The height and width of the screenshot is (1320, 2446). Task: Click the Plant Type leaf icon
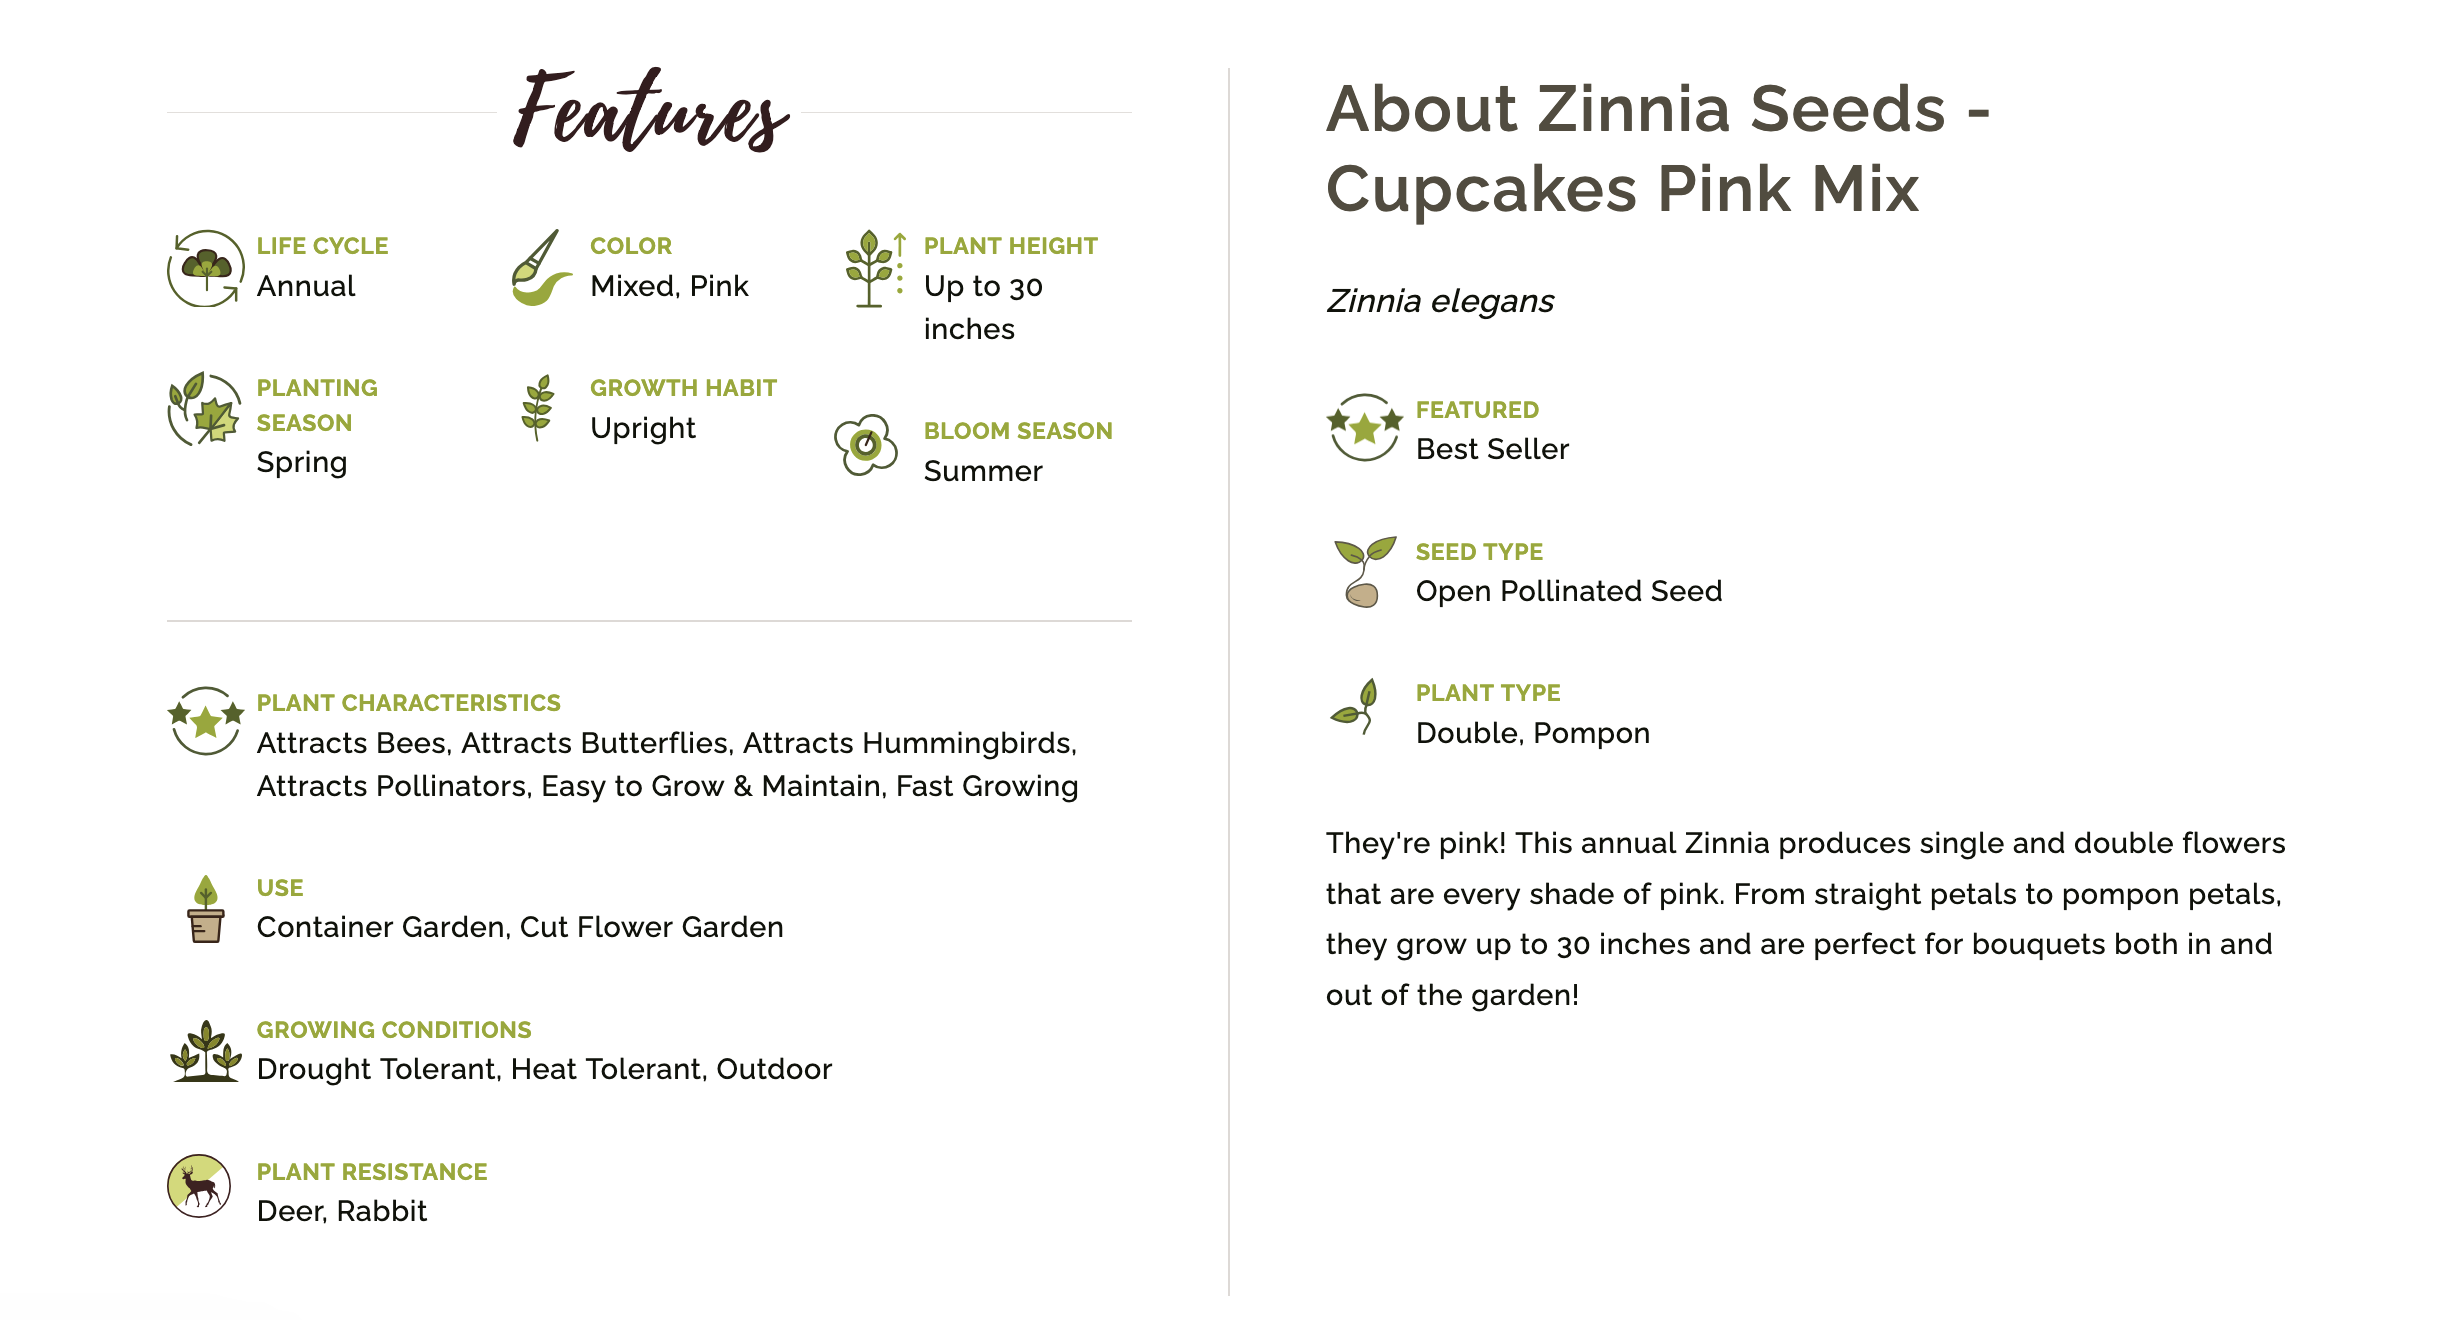click(1356, 706)
